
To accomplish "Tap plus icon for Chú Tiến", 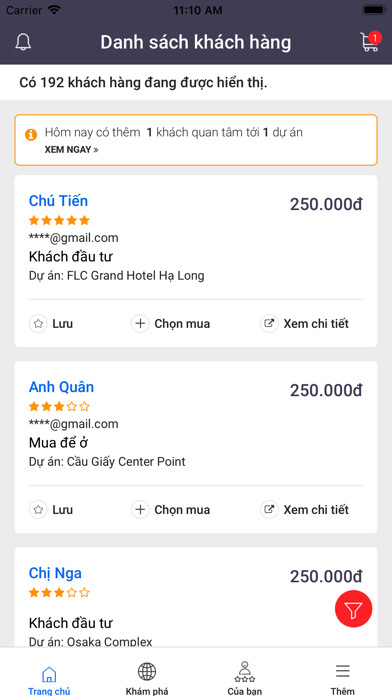I will point(140,324).
